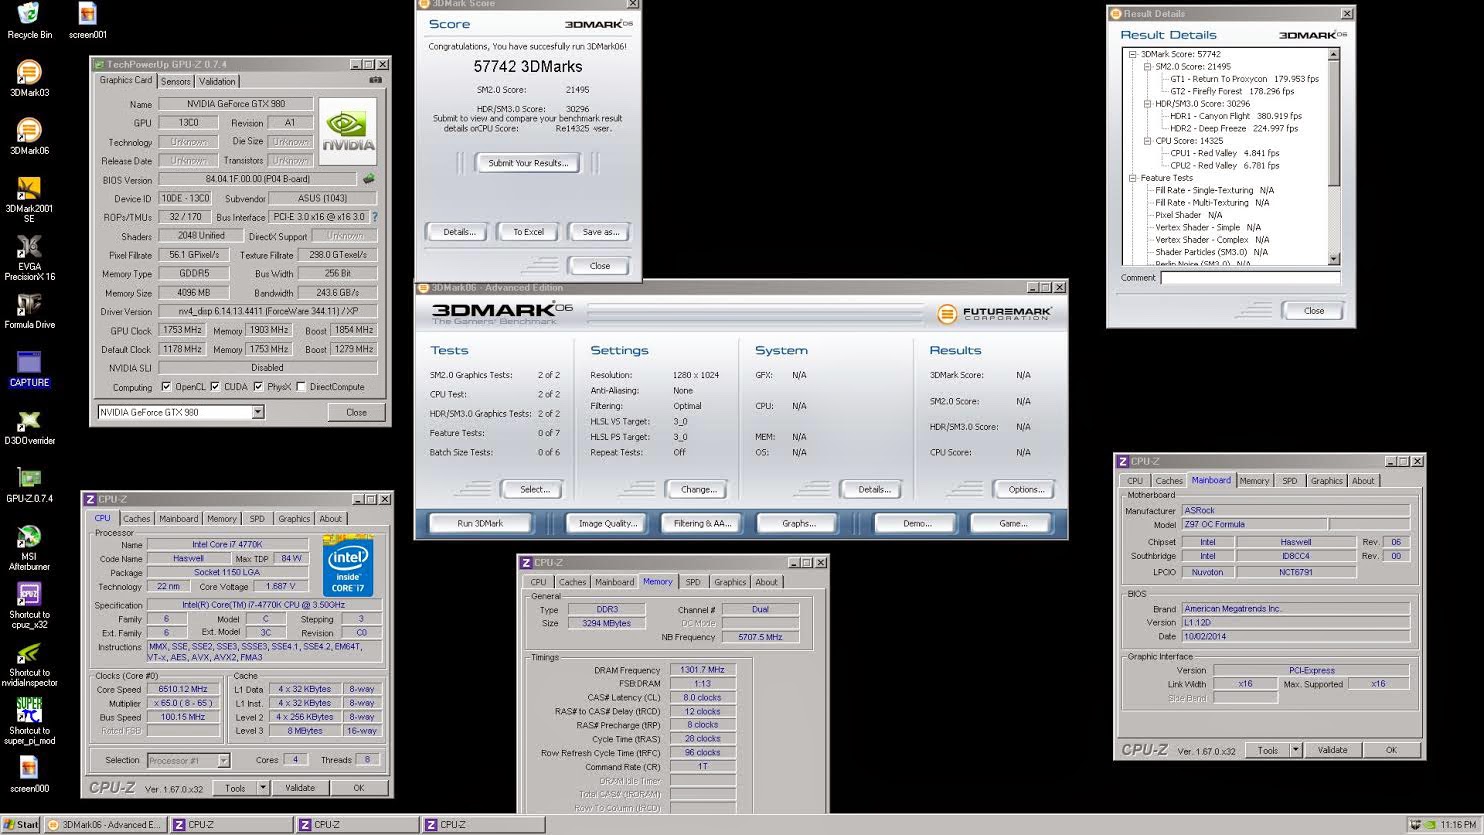The width and height of the screenshot is (1484, 835).
Task: Open the Tools dropdown arrow in CPU-Z CPU window
Action: 263,788
